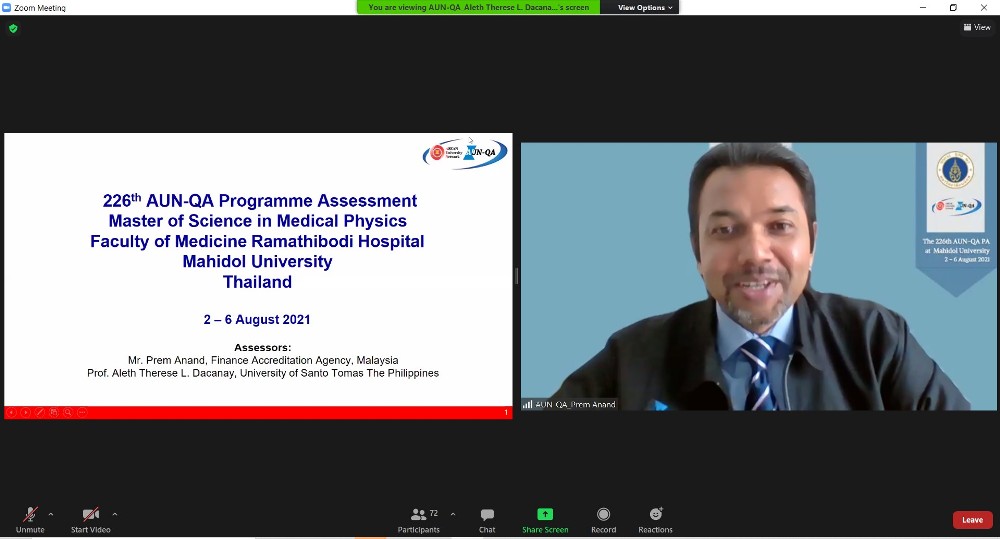
Task: Open the Reactions menu
Action: [x=655, y=515]
